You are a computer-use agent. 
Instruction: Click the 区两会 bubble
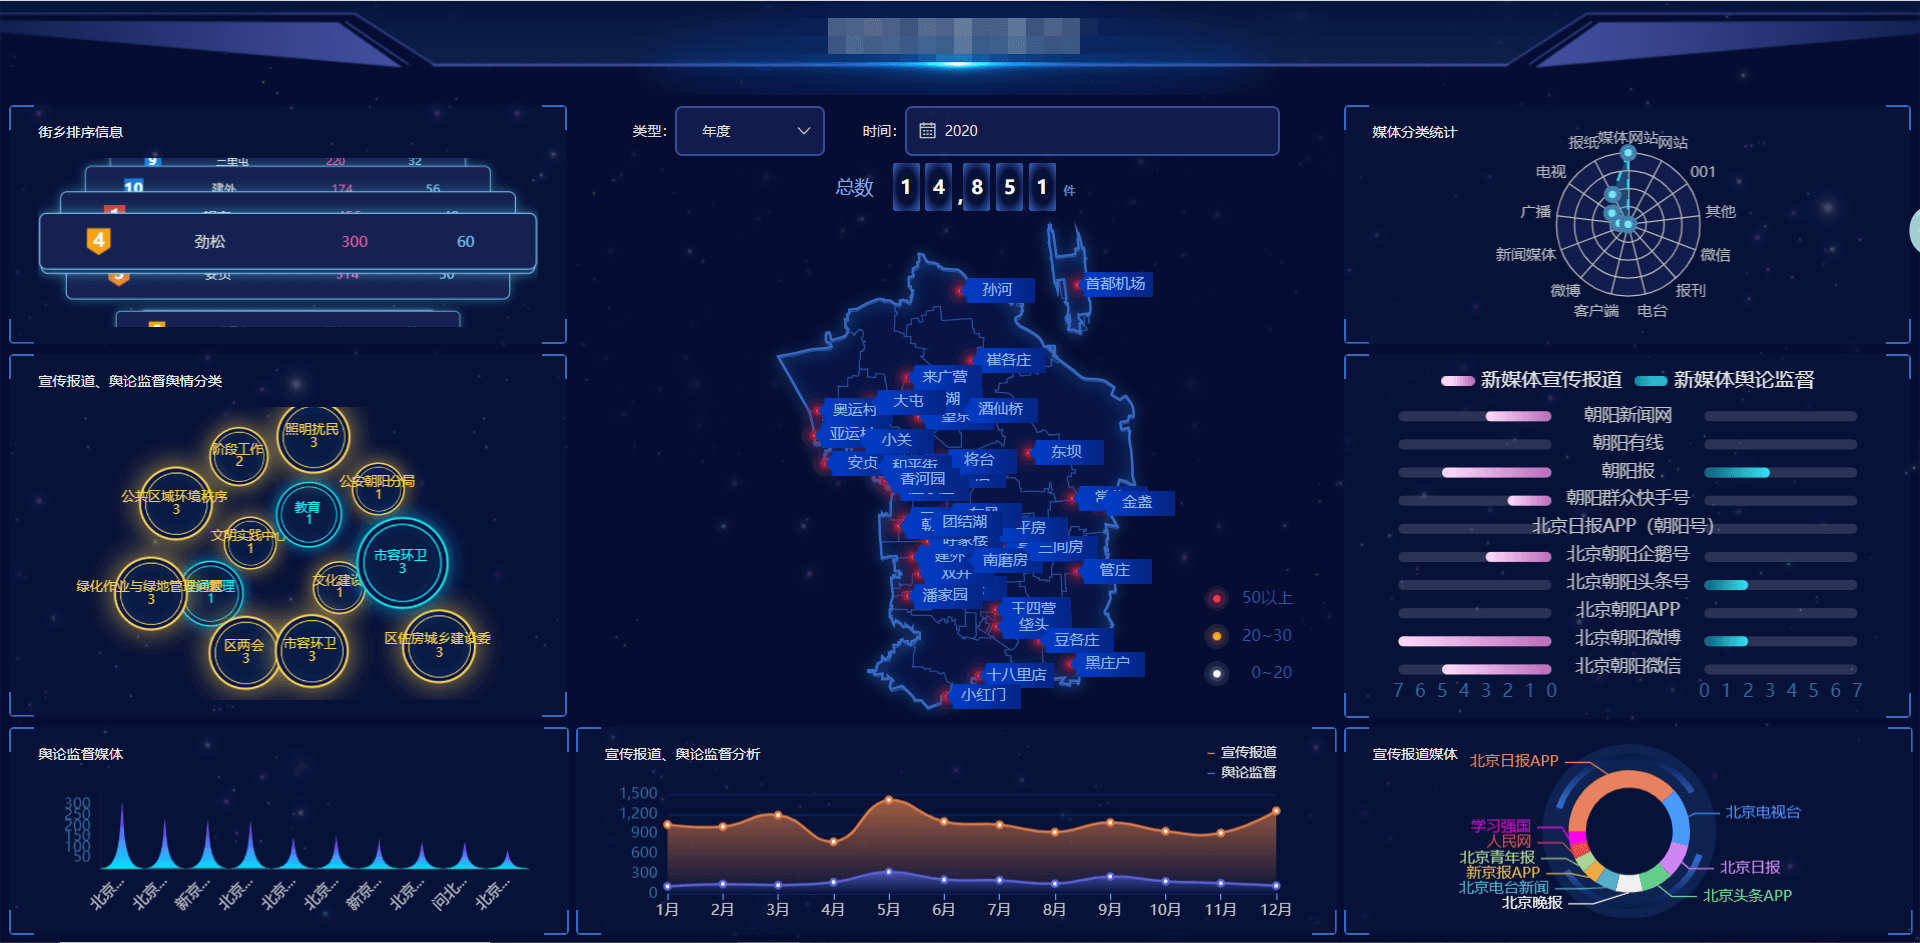coord(245,652)
